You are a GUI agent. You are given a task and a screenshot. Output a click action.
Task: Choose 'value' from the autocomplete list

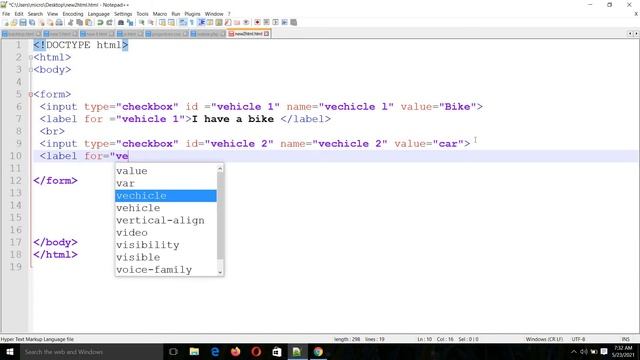[x=166, y=171]
